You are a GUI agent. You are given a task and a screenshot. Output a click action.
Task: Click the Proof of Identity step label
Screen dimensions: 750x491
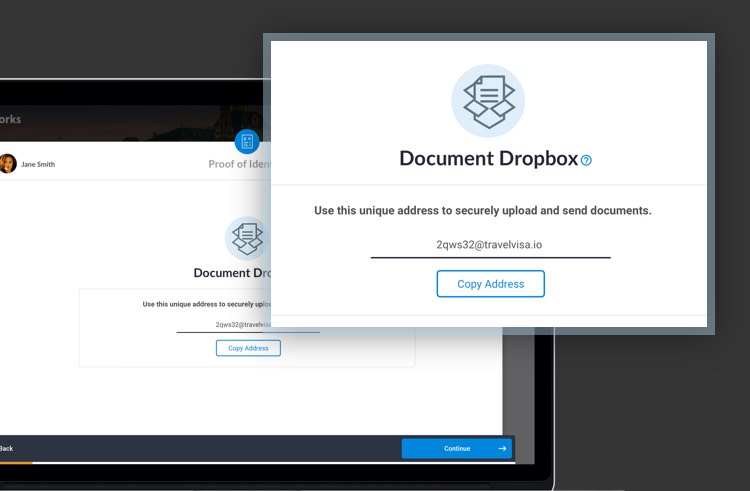(x=240, y=164)
